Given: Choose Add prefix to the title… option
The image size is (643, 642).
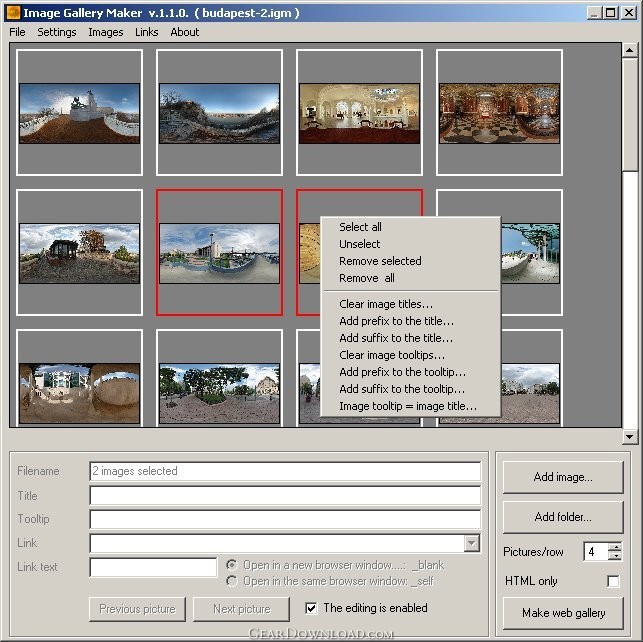Looking at the screenshot, I should coord(397,321).
